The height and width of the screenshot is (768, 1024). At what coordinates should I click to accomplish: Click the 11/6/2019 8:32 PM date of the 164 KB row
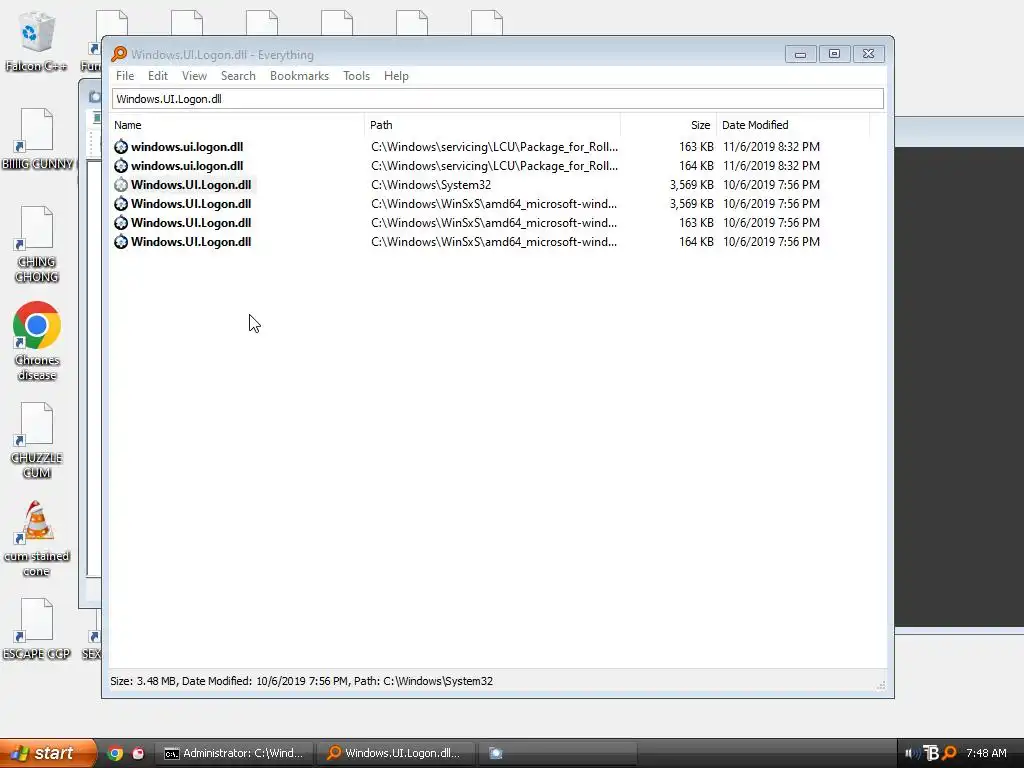coord(771,166)
